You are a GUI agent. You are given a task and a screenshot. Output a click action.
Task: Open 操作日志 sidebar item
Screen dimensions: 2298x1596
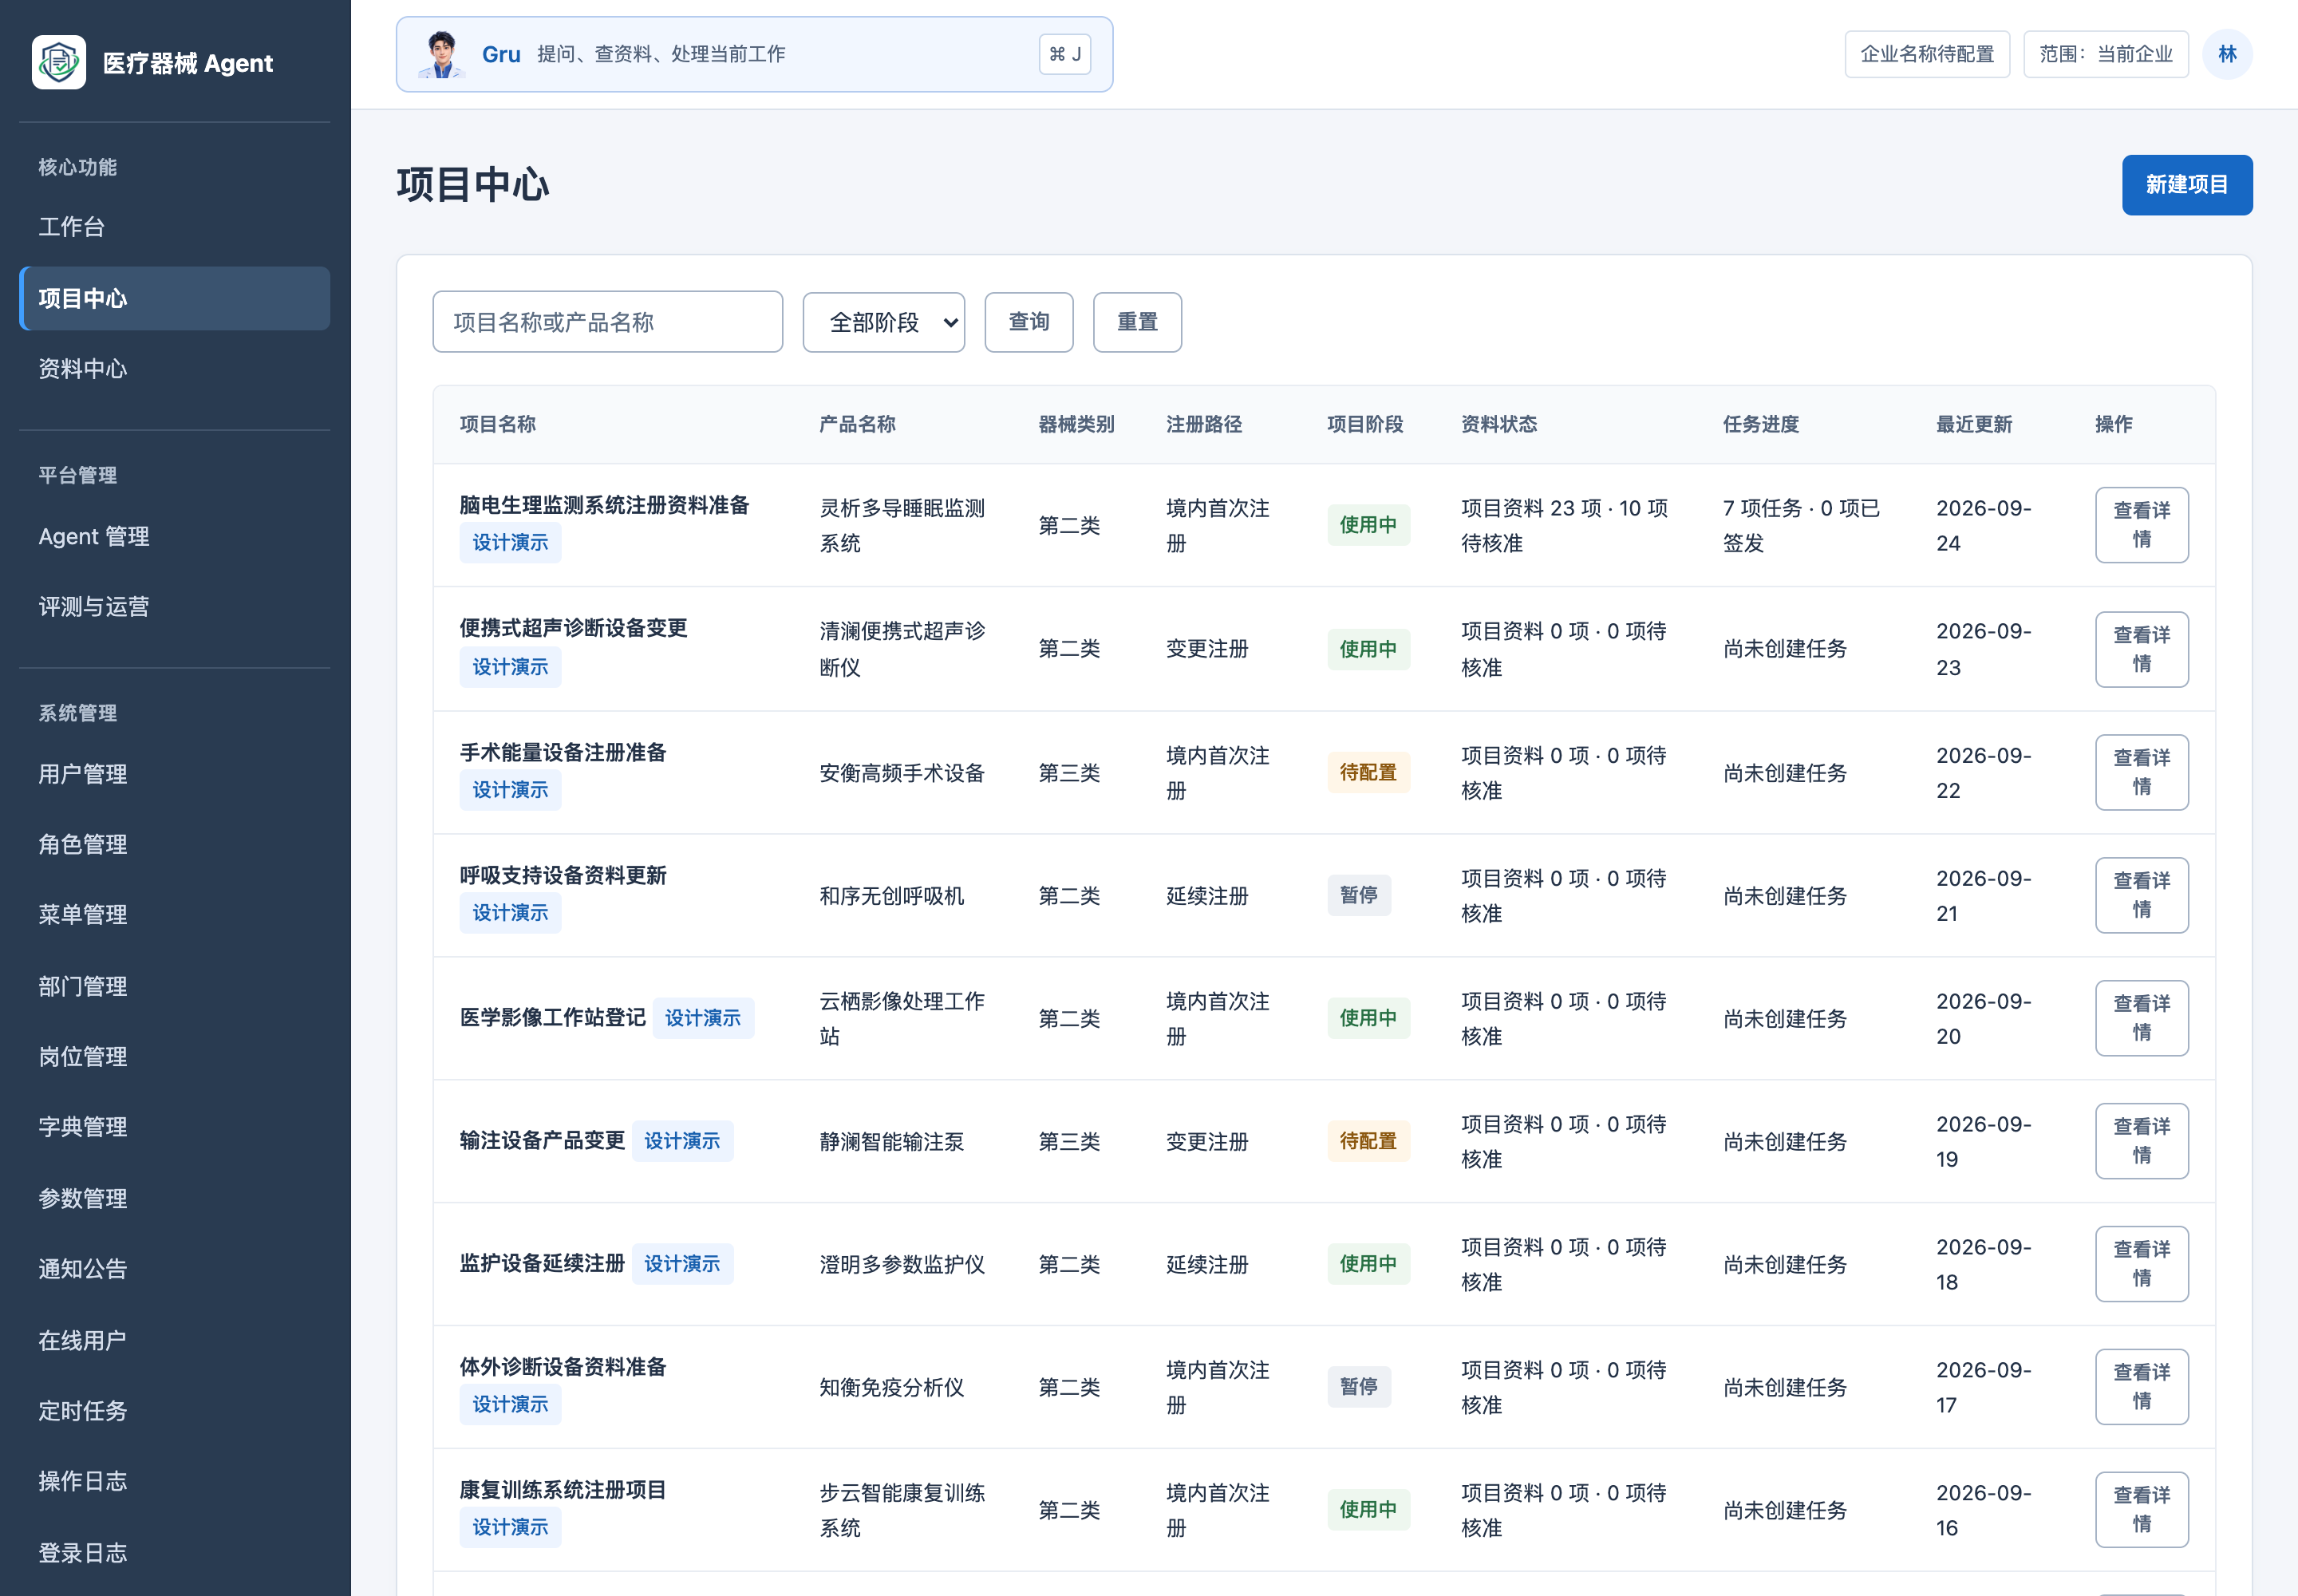(175, 1481)
